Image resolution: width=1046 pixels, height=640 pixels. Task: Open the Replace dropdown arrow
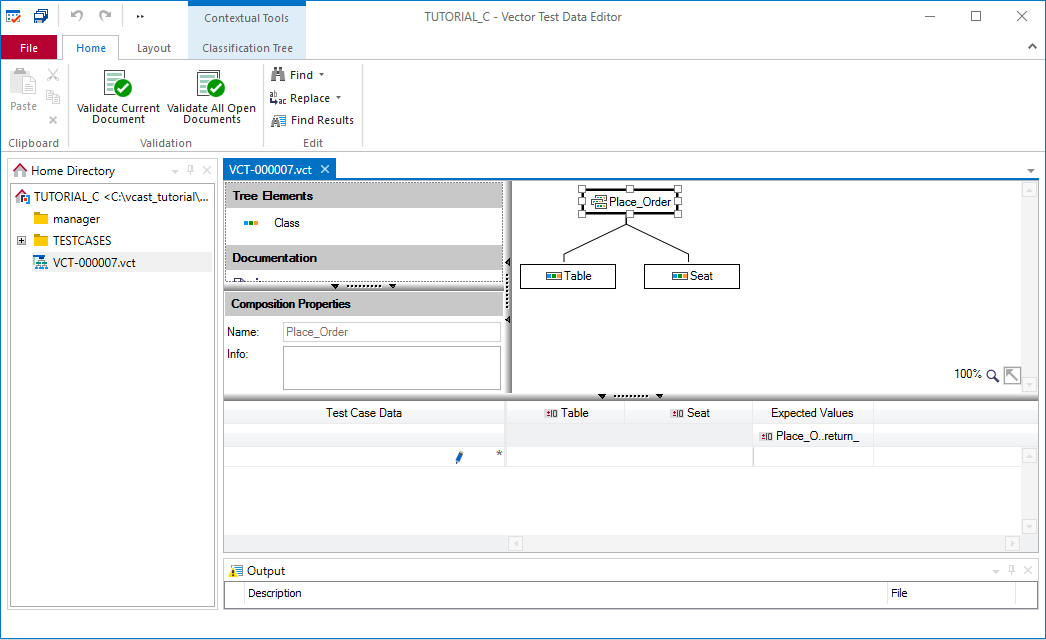pyautogui.click(x=337, y=97)
